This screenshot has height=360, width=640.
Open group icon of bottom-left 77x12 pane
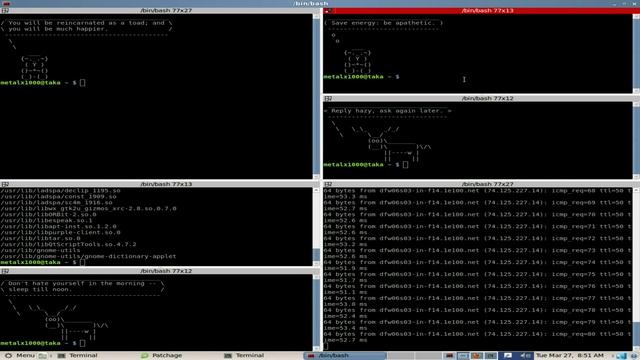pyautogui.click(x=5, y=271)
